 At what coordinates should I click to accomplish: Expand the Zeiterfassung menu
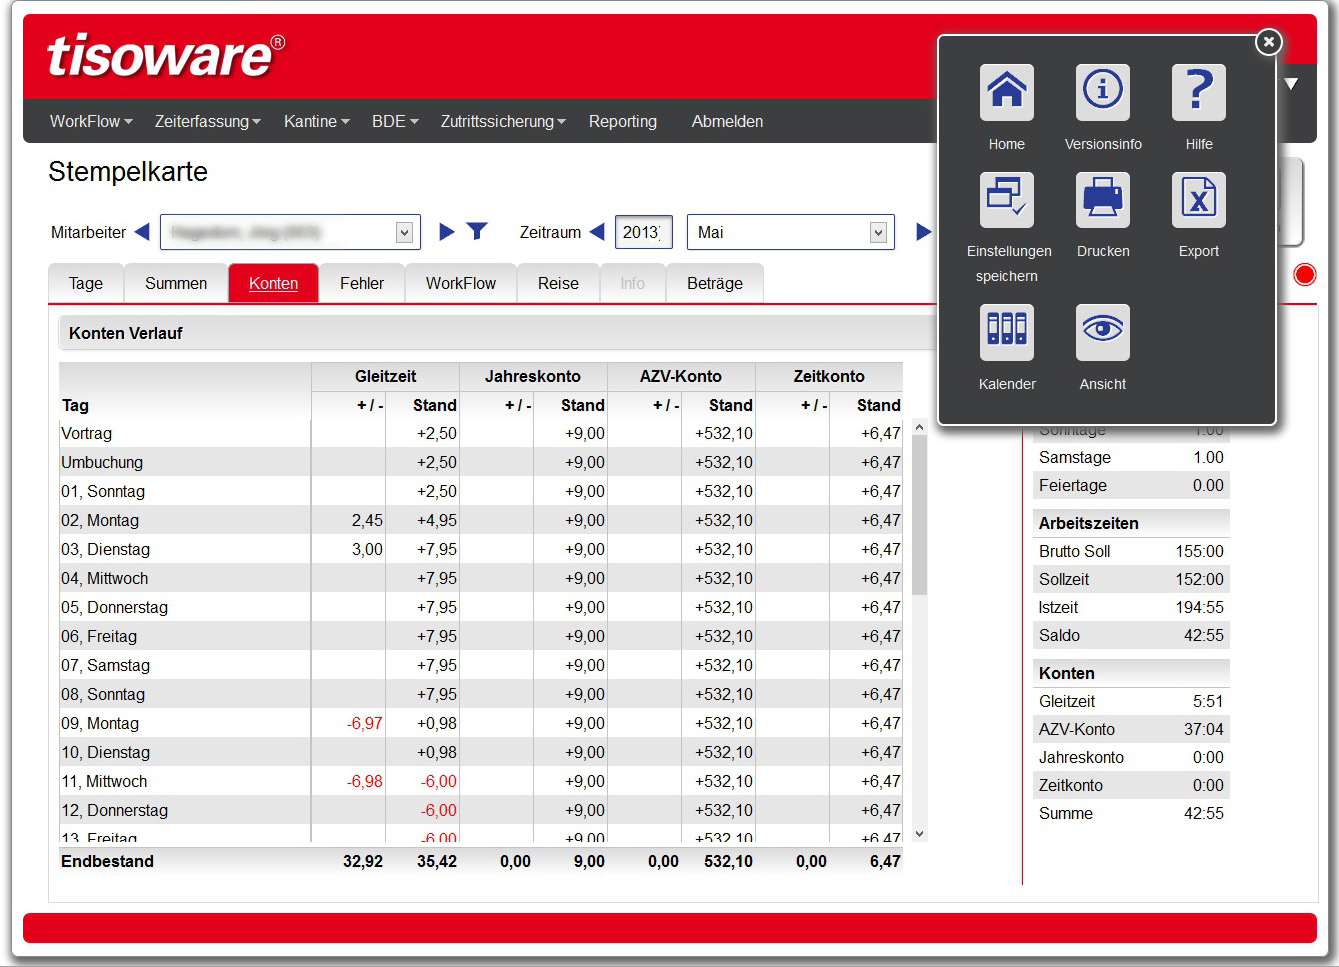pyautogui.click(x=206, y=121)
